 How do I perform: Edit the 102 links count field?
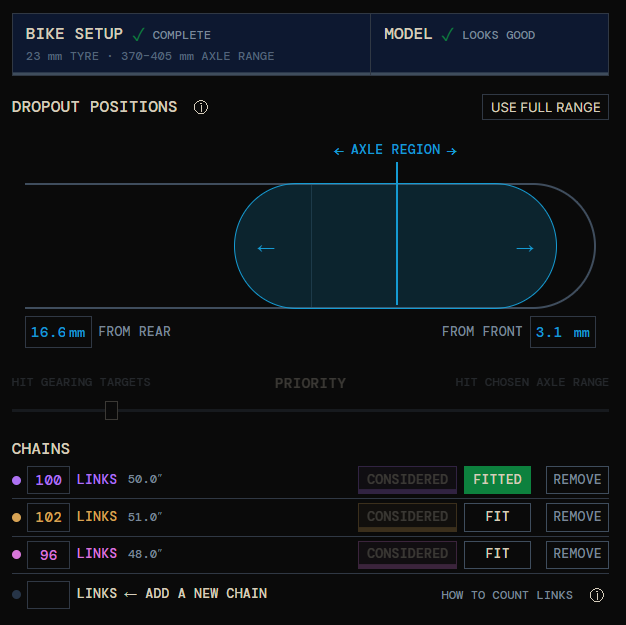click(x=48, y=517)
